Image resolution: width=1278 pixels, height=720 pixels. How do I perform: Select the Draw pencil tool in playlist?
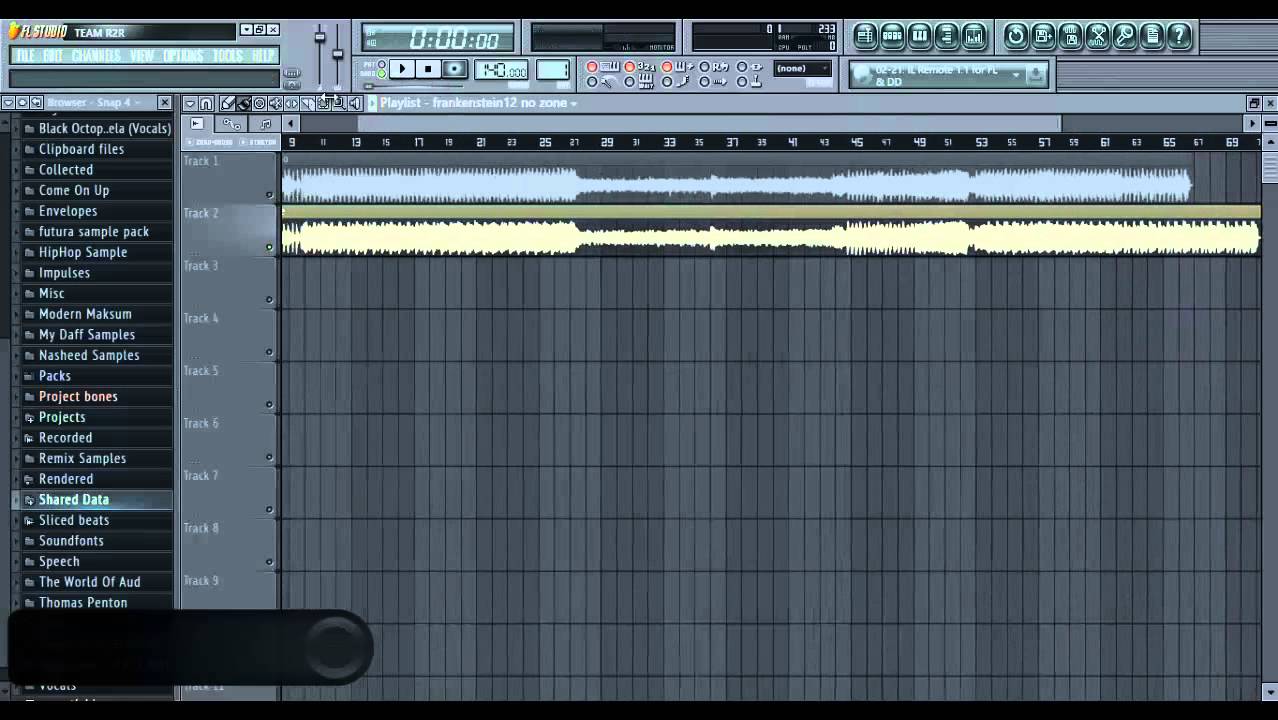point(227,103)
